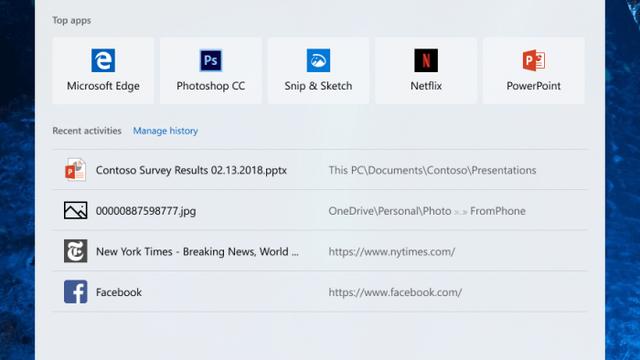Click the OneDrive\Personal\Photo FromPhone path
Viewport: 640px width, 360px height.
427,211
